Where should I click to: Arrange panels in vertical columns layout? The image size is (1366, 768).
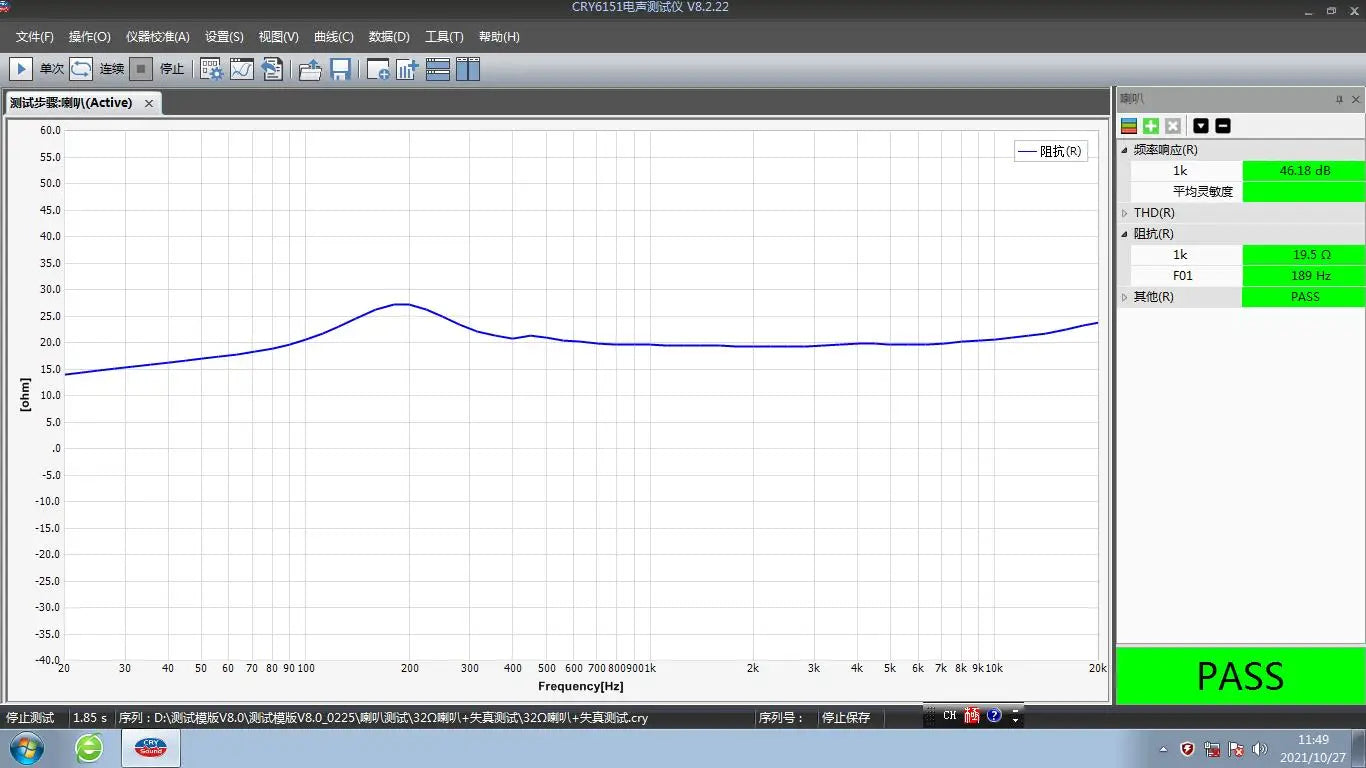click(468, 69)
